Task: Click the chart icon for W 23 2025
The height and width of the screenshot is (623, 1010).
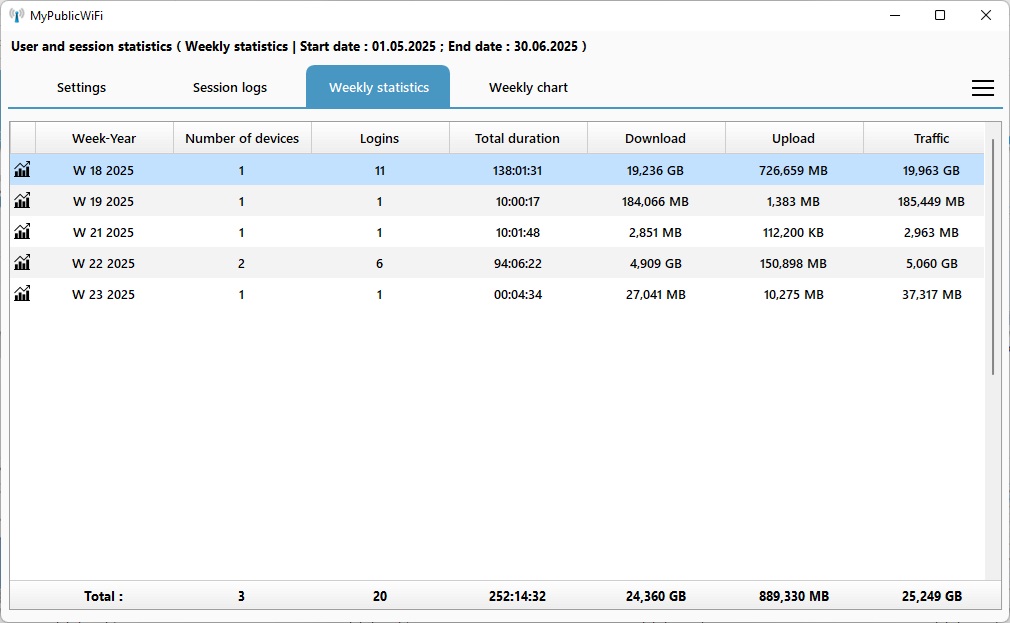Action: tap(22, 294)
